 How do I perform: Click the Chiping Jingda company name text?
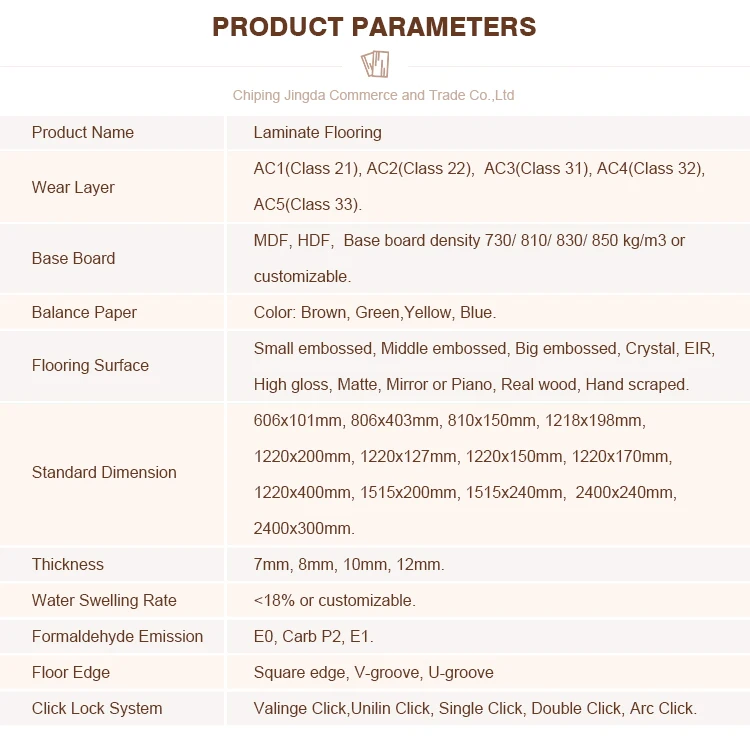(373, 96)
